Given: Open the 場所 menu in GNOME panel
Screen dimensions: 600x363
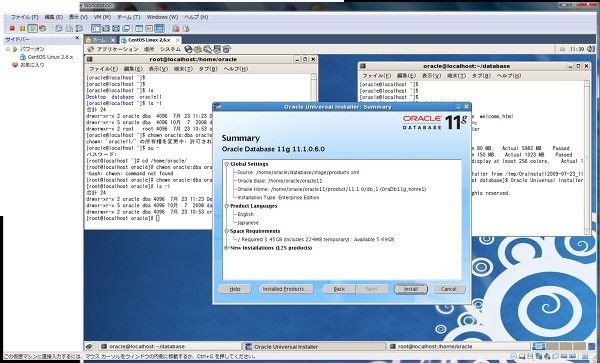Looking at the screenshot, I should pos(149,49).
